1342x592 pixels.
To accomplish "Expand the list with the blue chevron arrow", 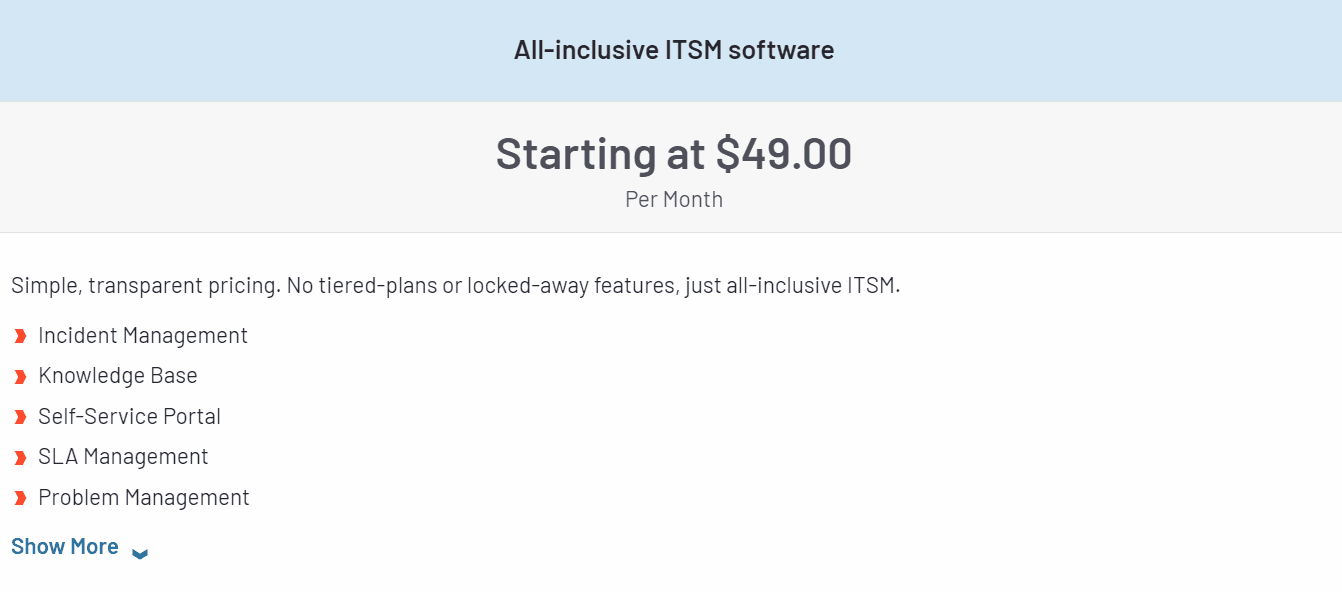I will point(140,553).
